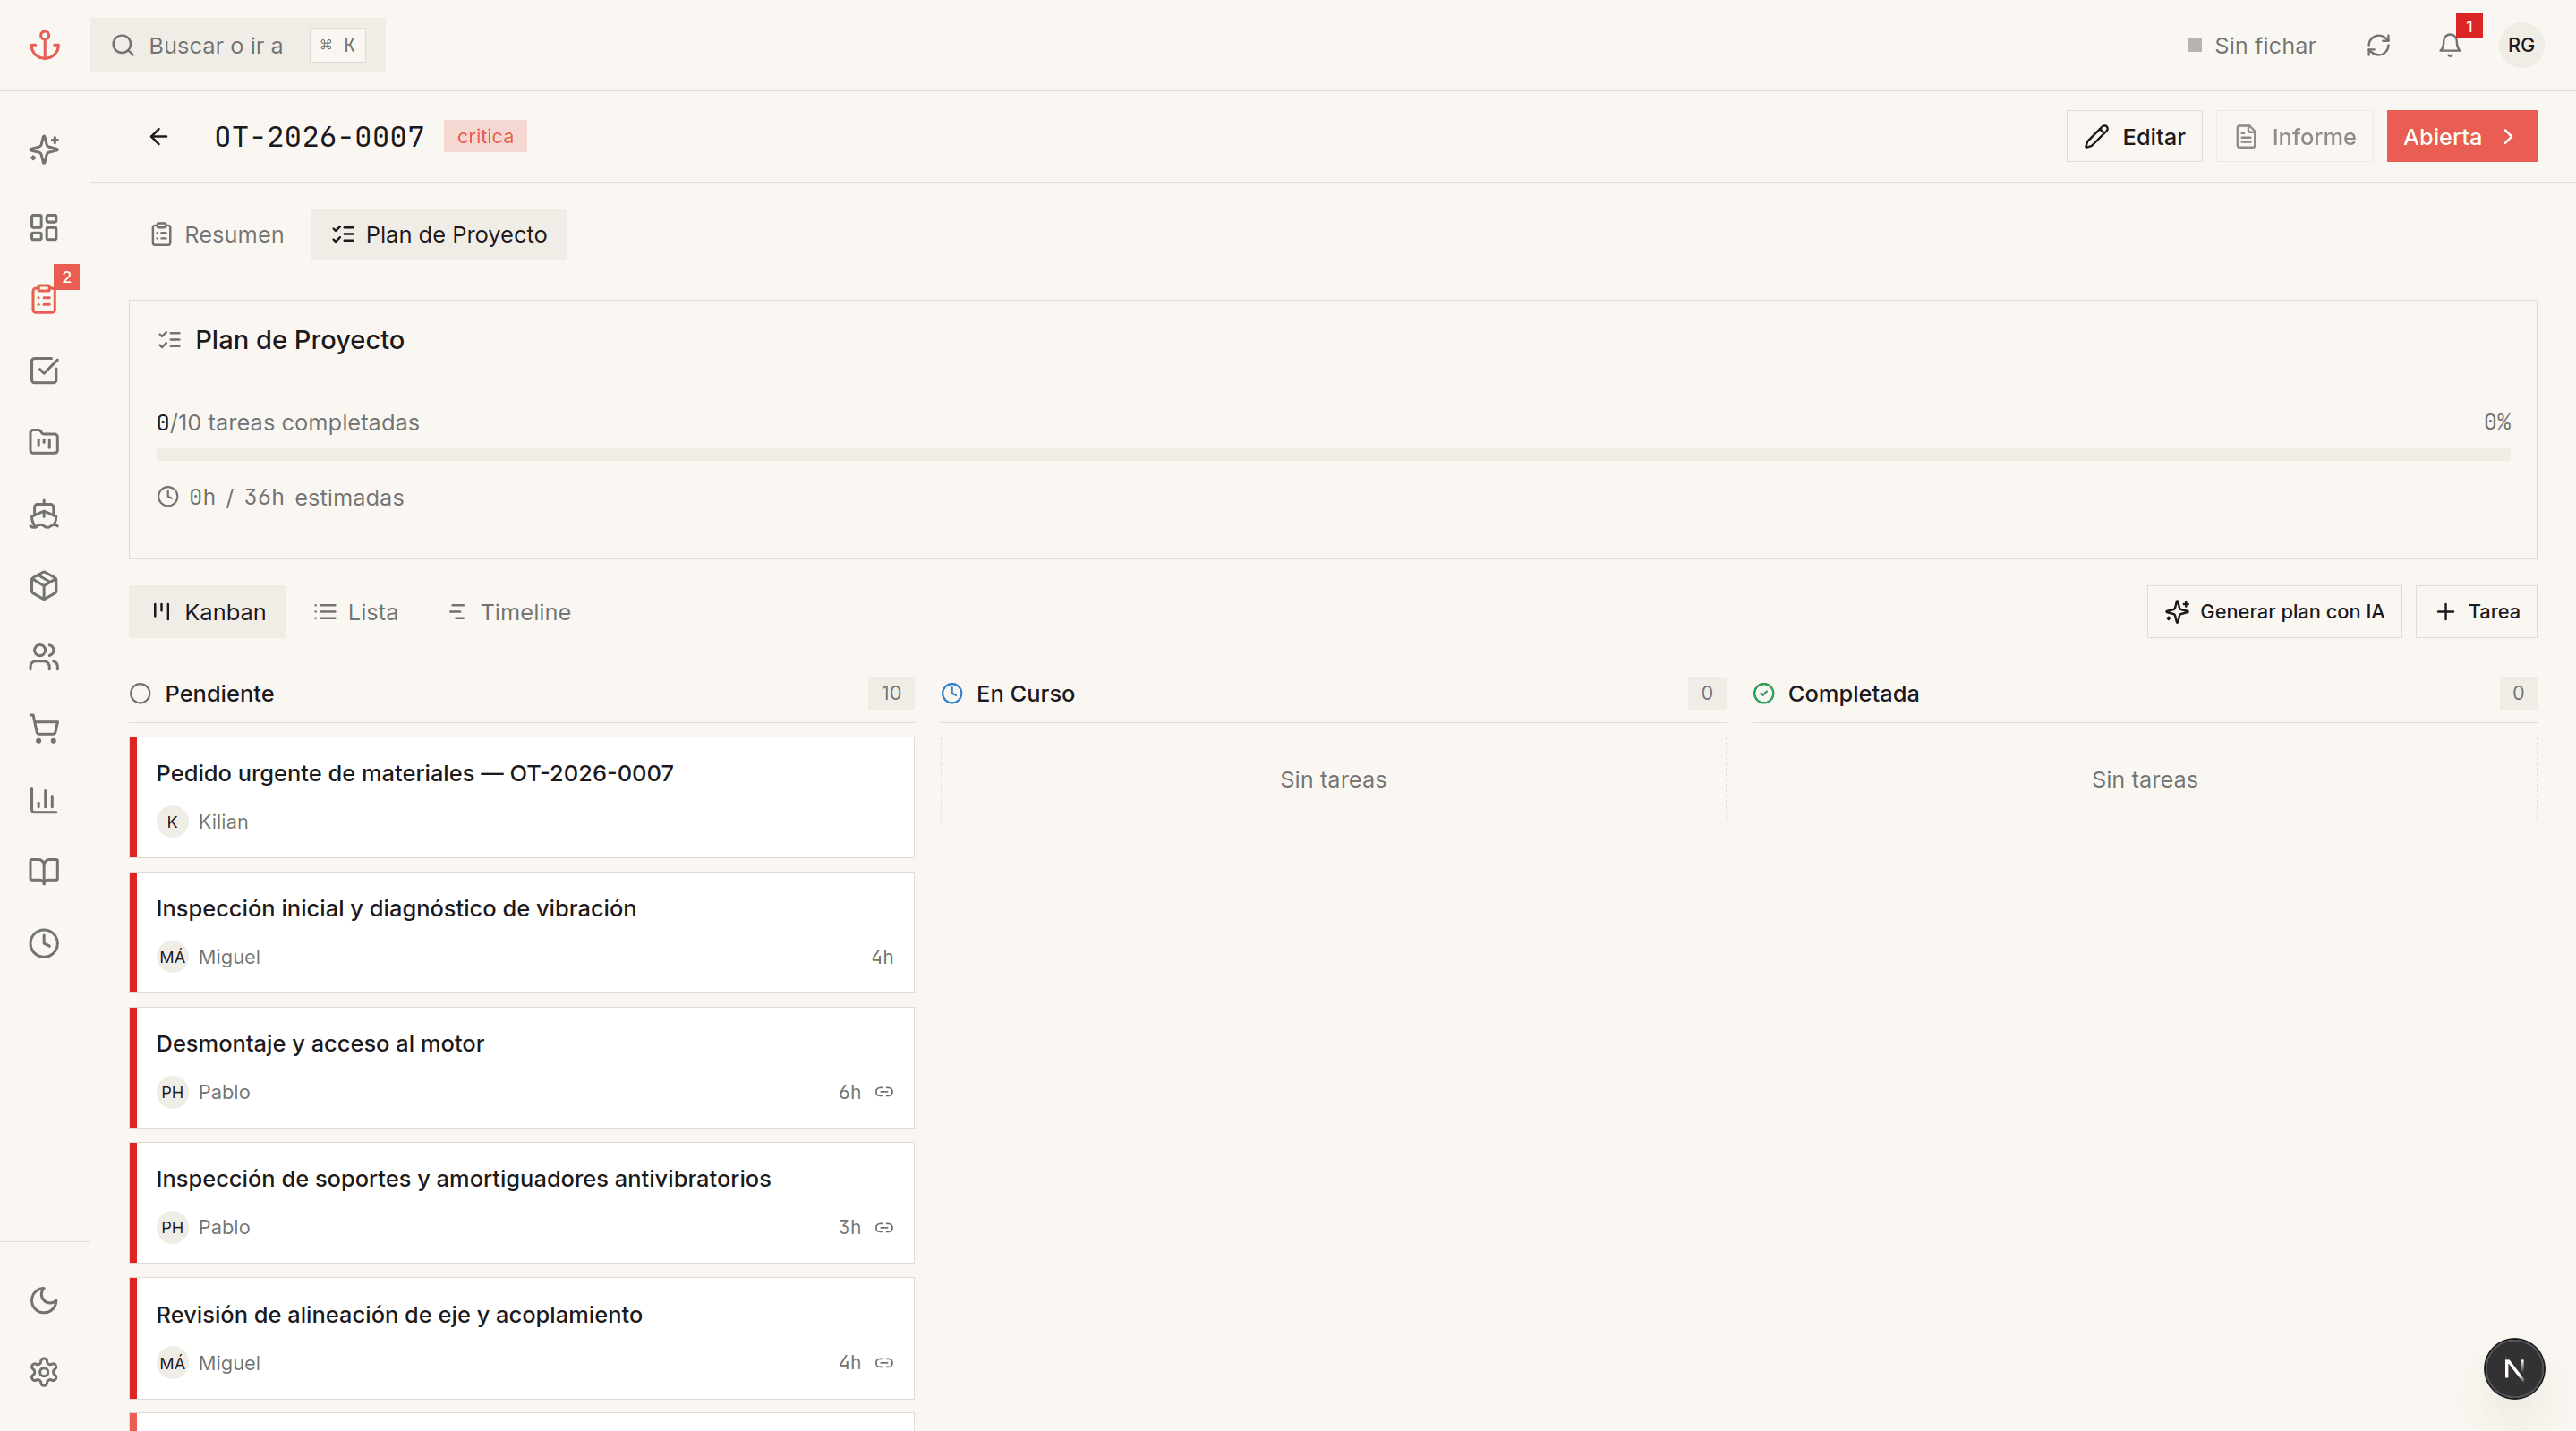Screen dimensions: 2576x1431
Task: Open the Abierta status dropdown
Action: pos(2461,136)
